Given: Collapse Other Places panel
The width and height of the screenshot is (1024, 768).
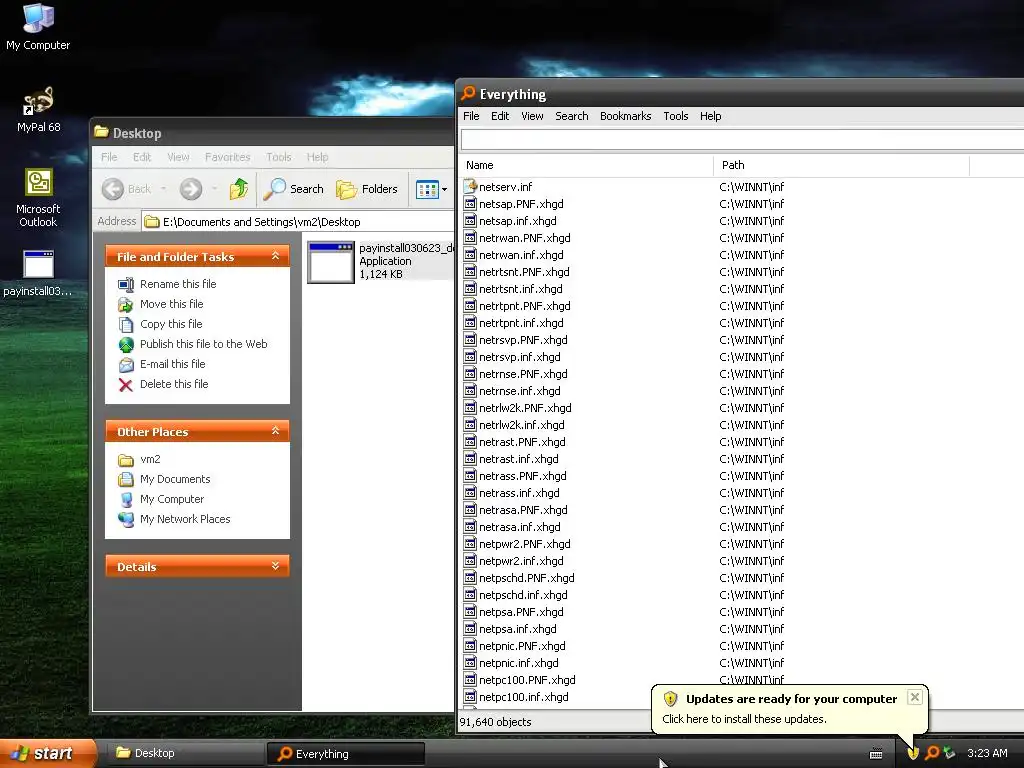Looking at the screenshot, I should pos(276,431).
